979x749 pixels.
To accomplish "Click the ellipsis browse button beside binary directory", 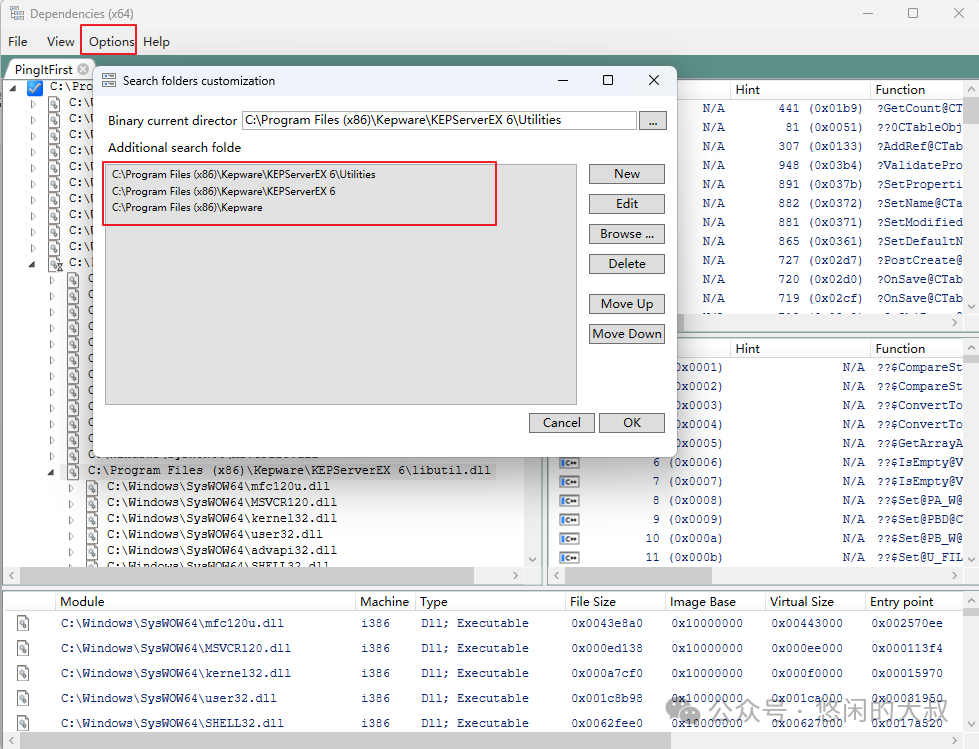I will pyautogui.click(x=652, y=120).
